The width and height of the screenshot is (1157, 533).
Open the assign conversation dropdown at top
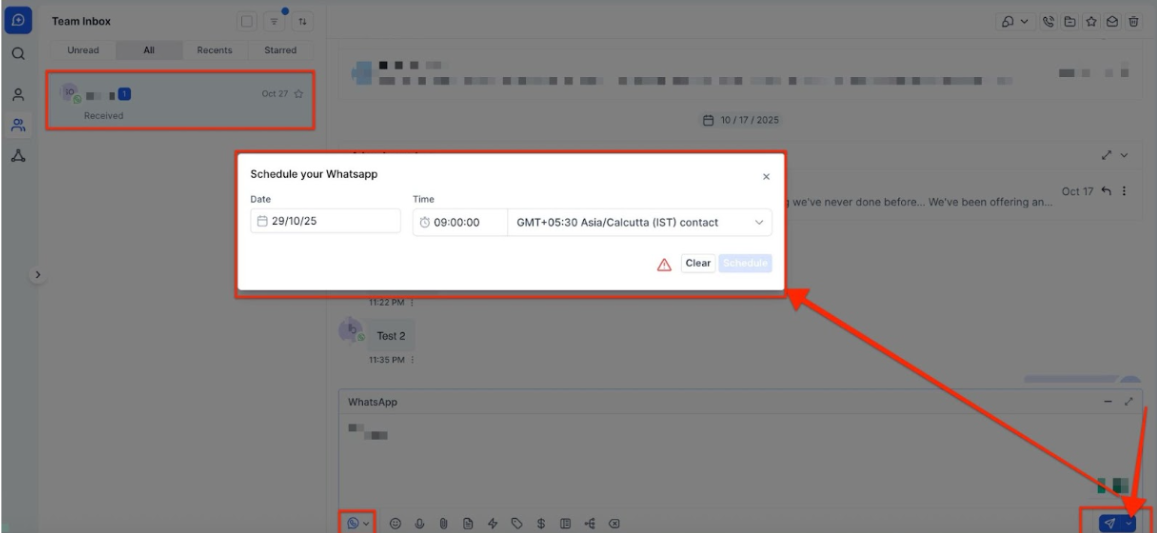[1015, 22]
